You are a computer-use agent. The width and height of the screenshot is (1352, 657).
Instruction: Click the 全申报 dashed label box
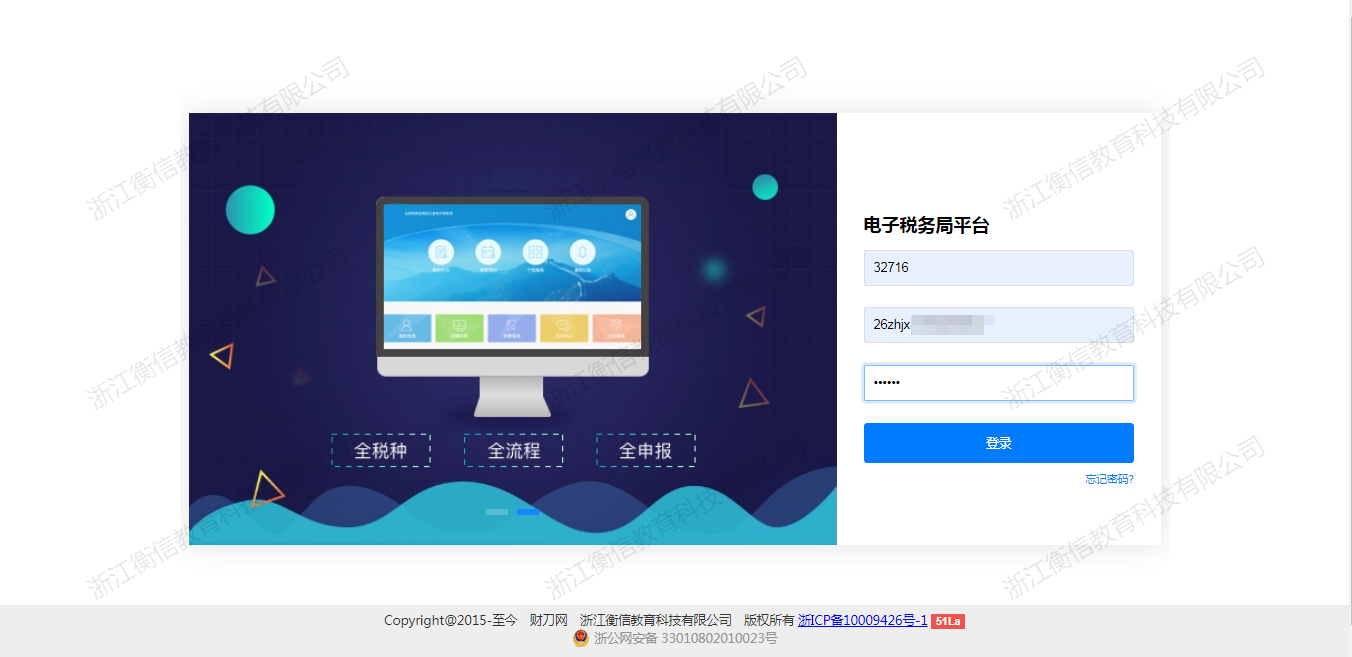646,450
